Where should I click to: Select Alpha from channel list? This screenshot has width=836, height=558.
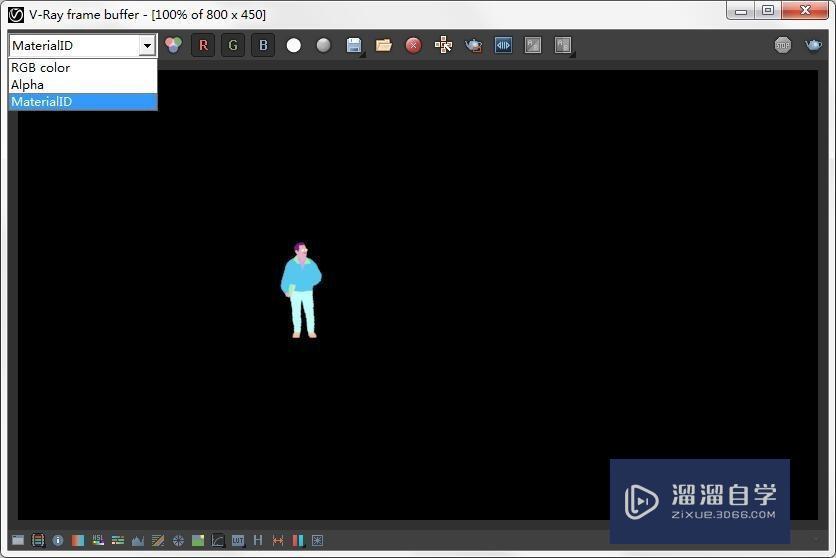coord(83,85)
